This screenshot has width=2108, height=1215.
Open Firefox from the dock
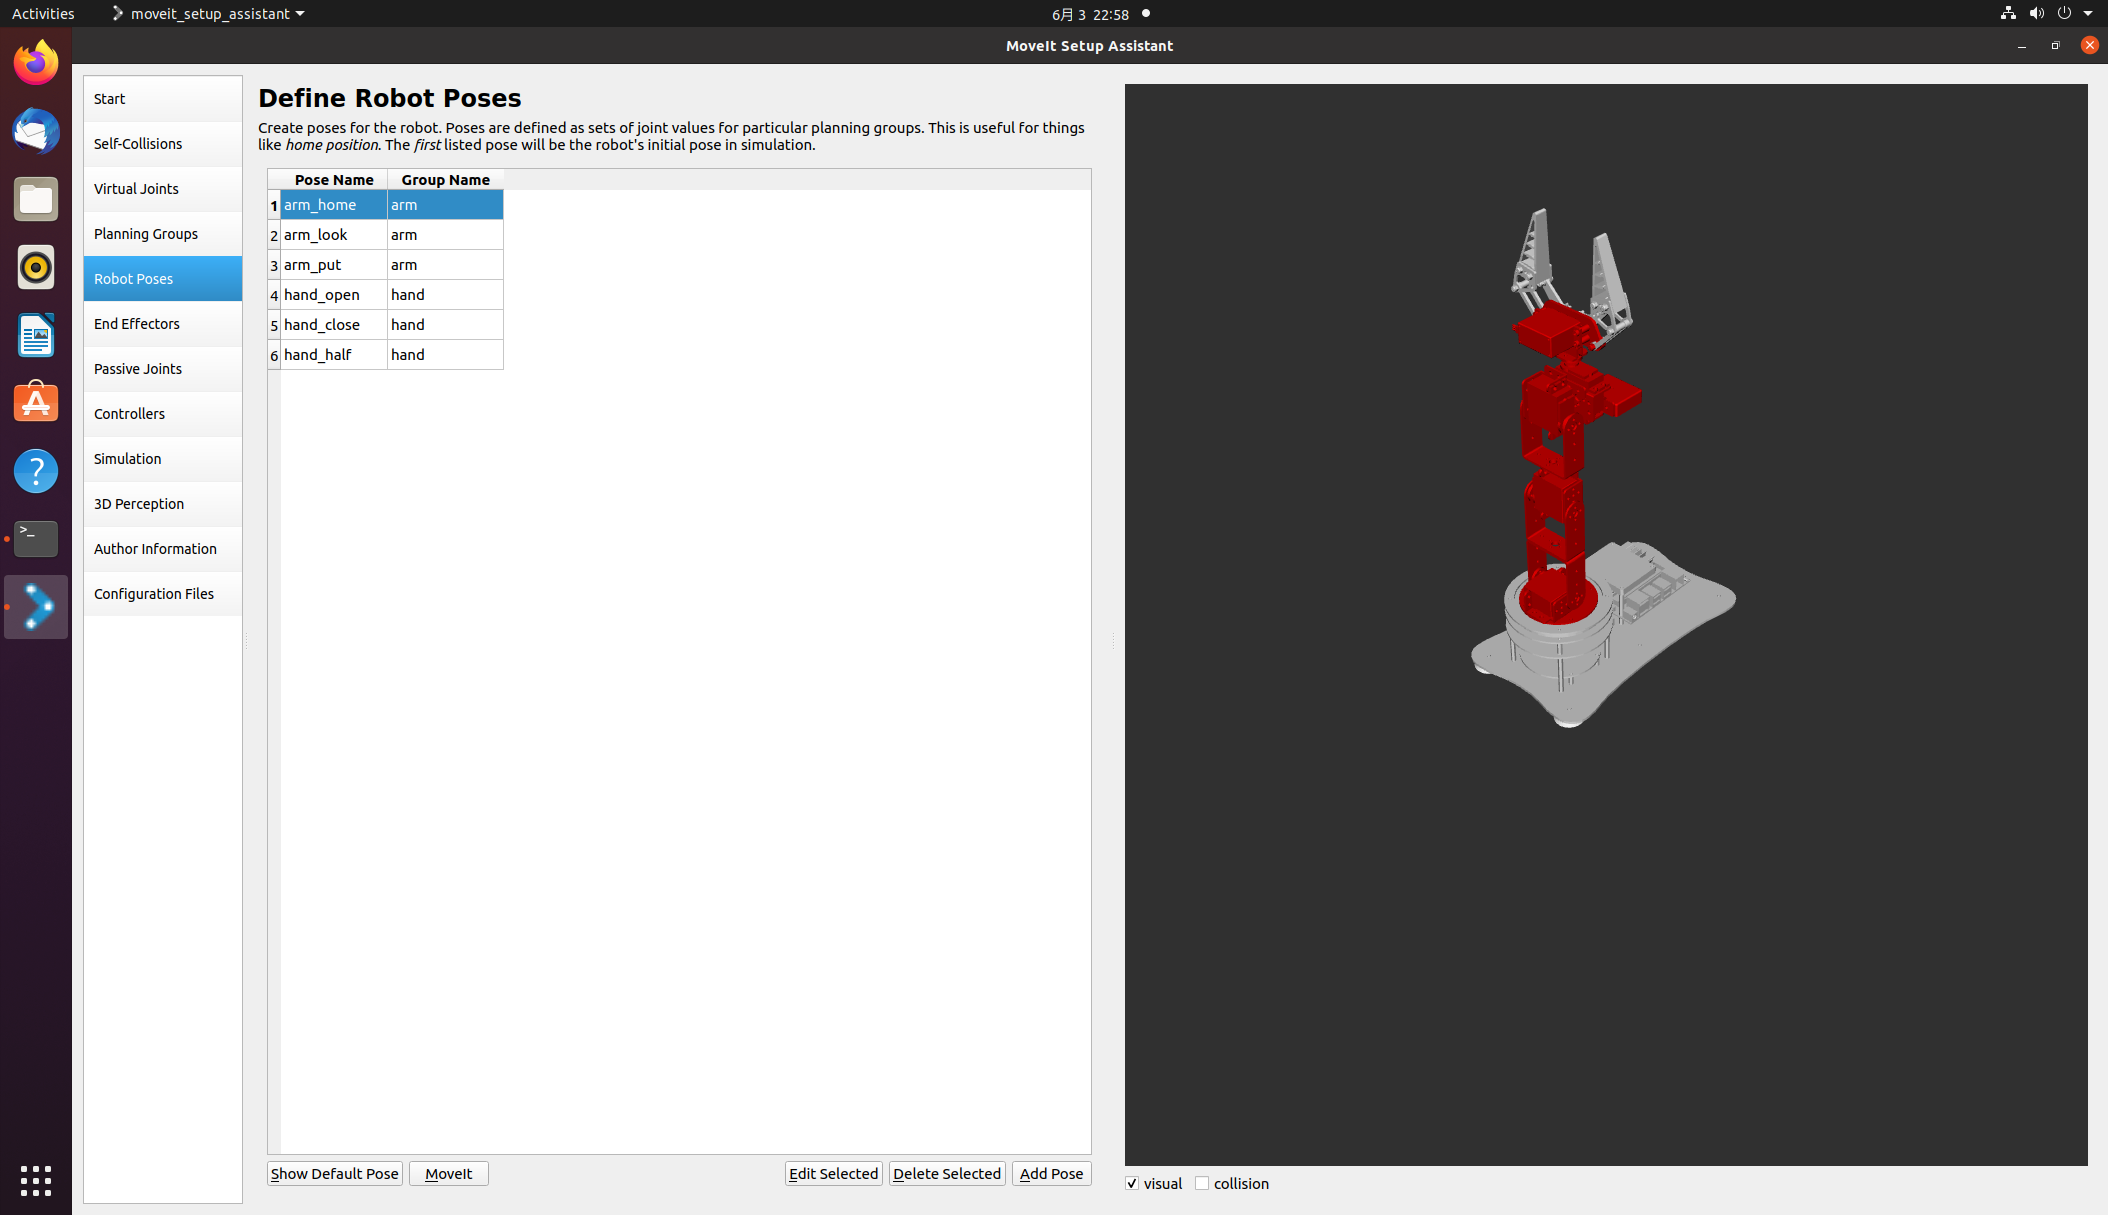click(x=36, y=63)
